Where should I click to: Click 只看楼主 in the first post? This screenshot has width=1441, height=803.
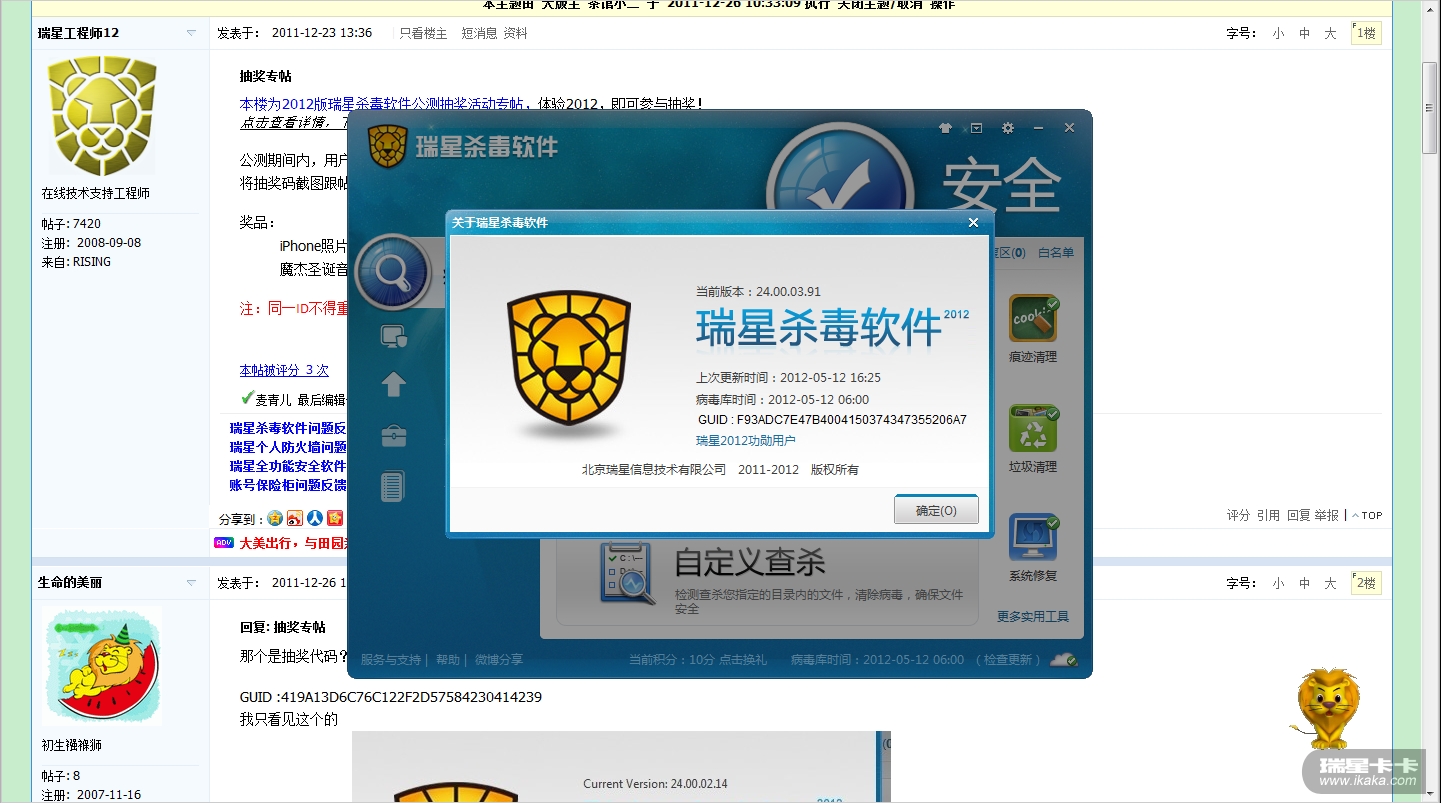[423, 33]
